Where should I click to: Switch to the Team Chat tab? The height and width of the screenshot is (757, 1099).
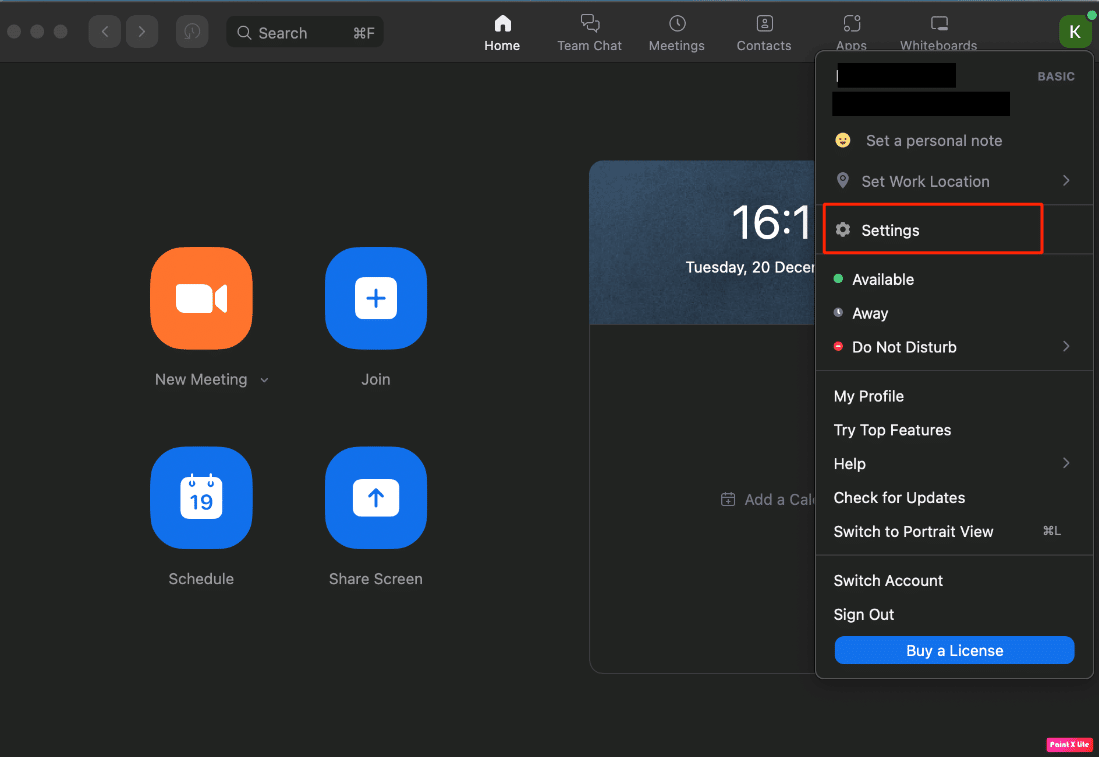[x=589, y=33]
